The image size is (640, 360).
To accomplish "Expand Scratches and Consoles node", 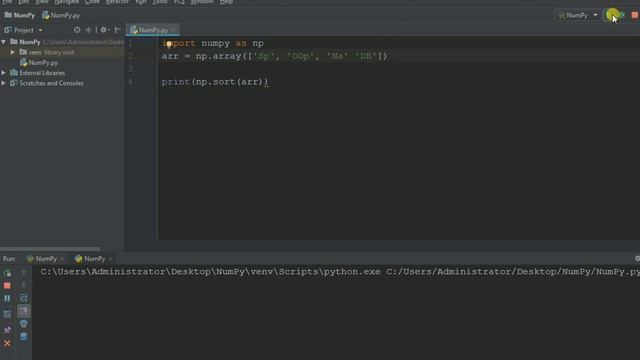I will coord(4,83).
